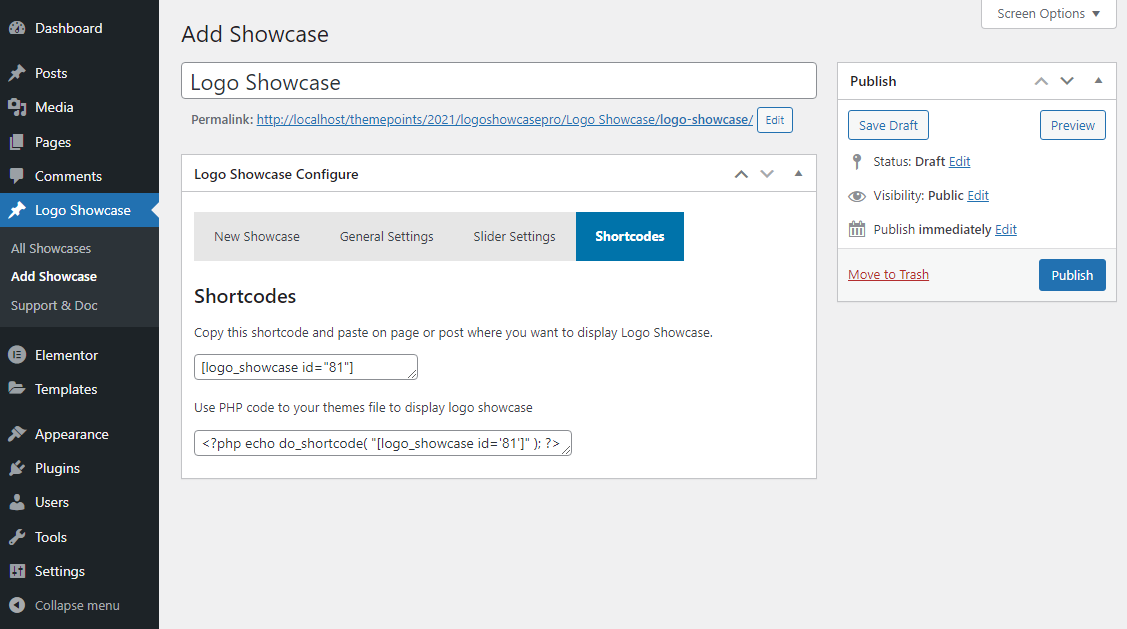Click Save Draft button
1127x629 pixels.
point(888,125)
